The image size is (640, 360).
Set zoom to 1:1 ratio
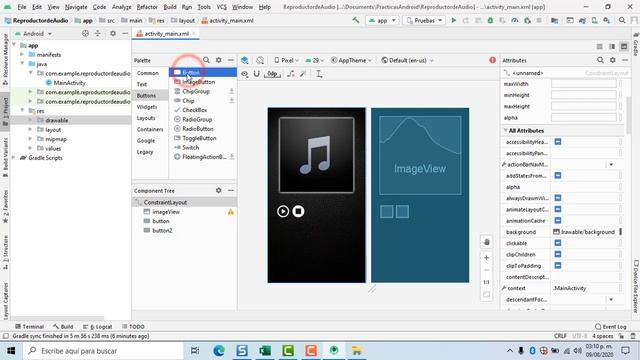tap(487, 282)
